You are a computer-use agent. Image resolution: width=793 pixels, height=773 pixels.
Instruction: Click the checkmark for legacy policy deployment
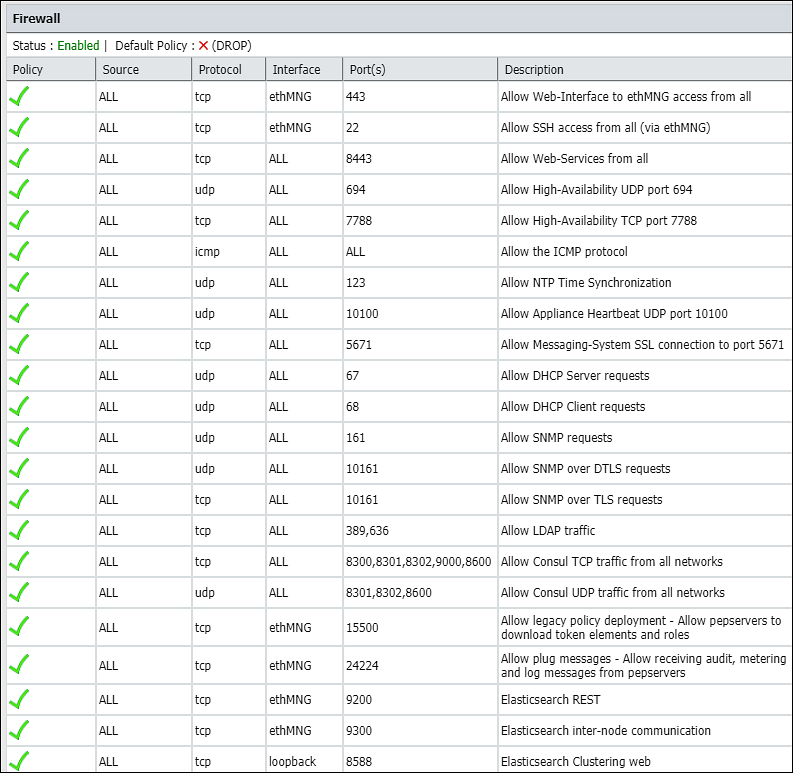19,626
